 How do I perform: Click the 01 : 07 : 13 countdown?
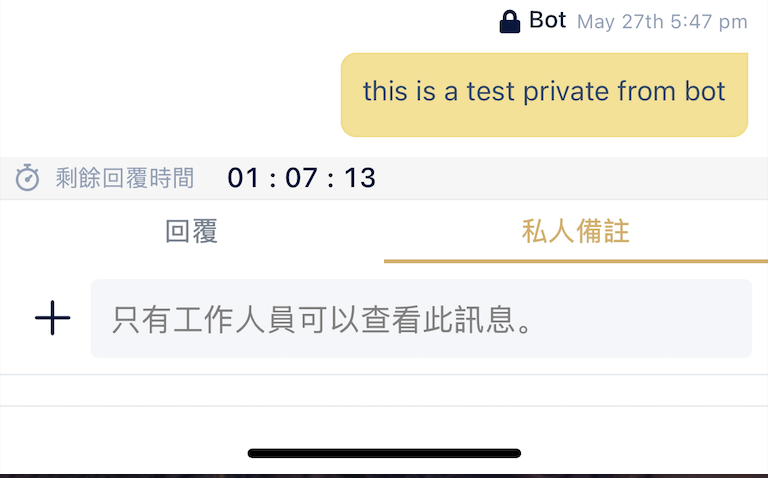301,179
